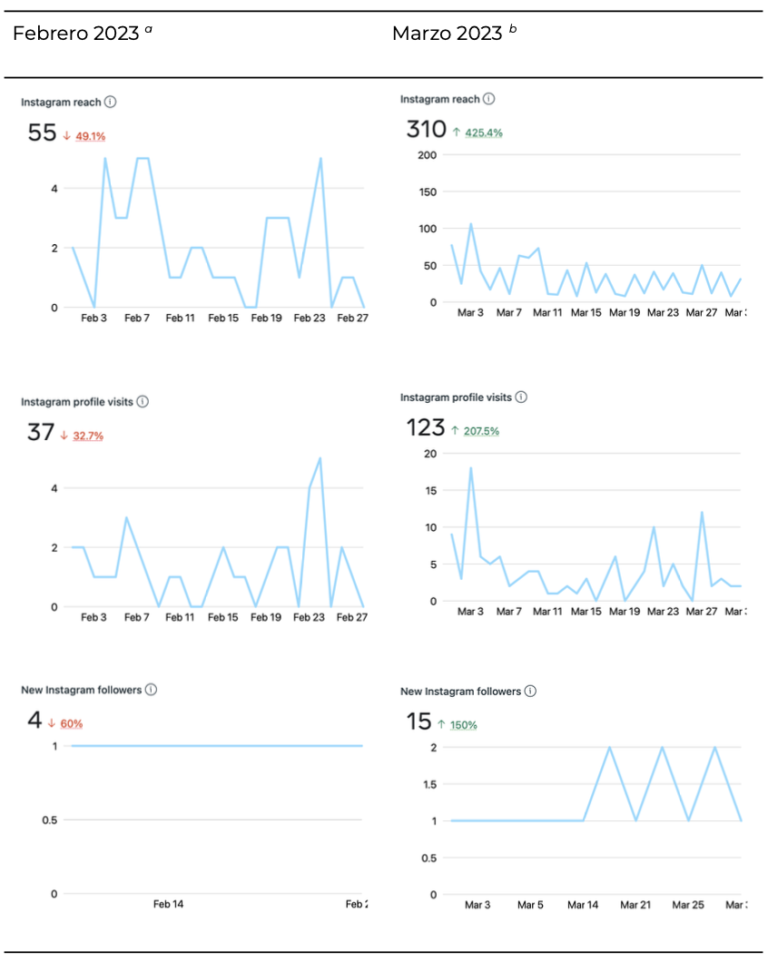Click '0.5' y-axis label in February followers chart
Image resolution: width=768 pixels, height=962 pixels.
pos(50,820)
